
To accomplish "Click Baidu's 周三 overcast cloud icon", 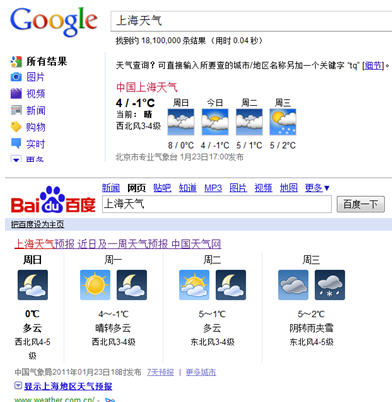I will pos(293,285).
